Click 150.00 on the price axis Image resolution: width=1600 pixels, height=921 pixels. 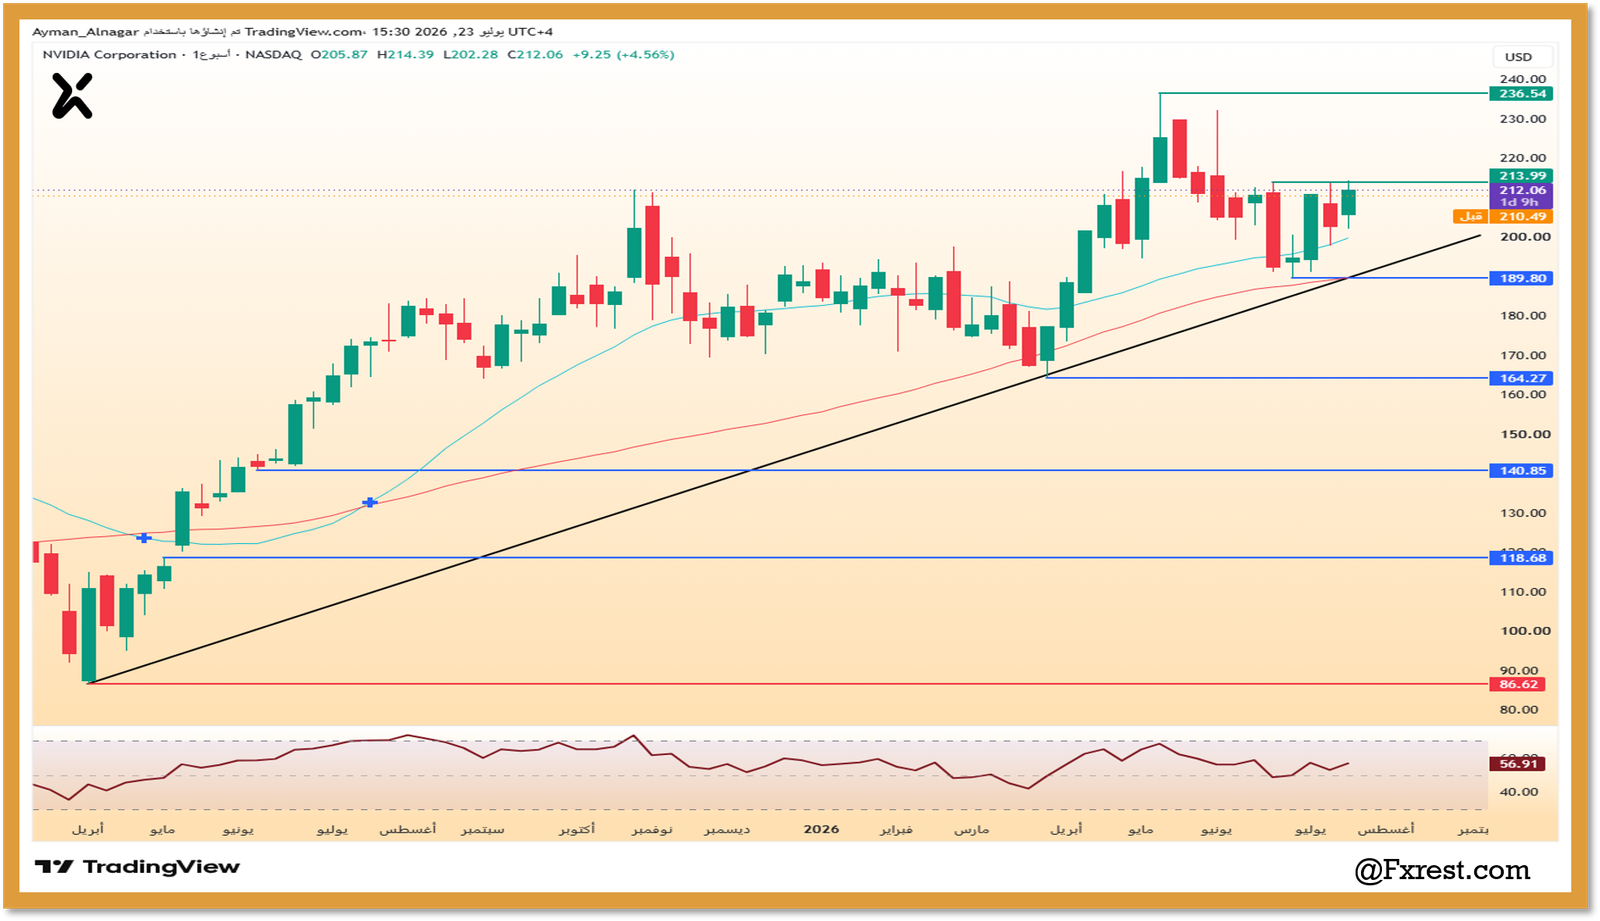1527,434
